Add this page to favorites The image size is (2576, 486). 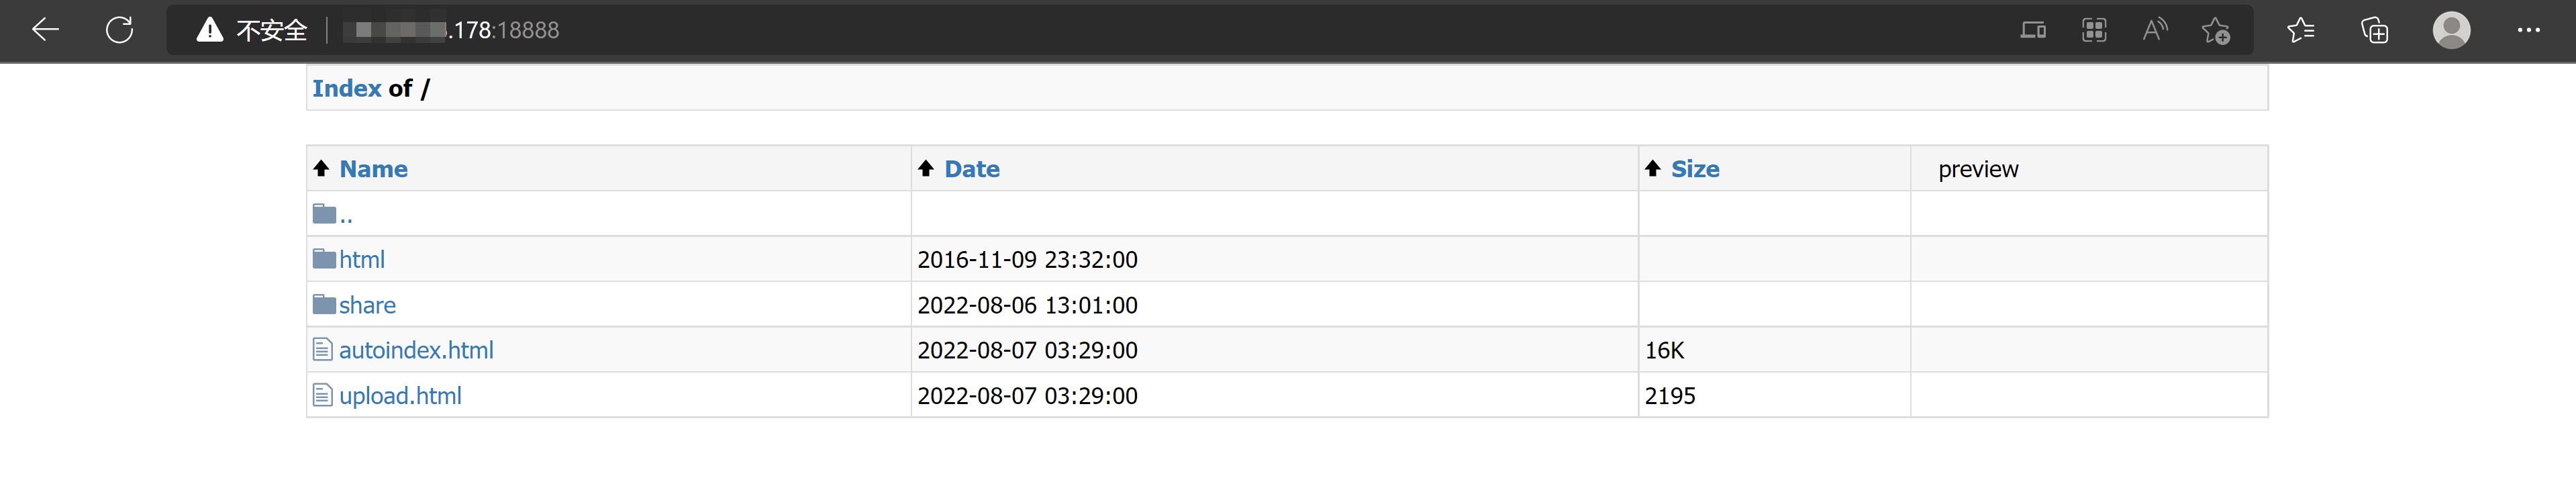[2216, 30]
